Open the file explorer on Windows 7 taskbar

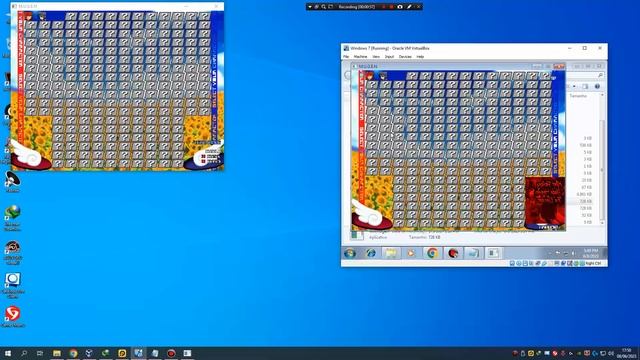click(391, 253)
